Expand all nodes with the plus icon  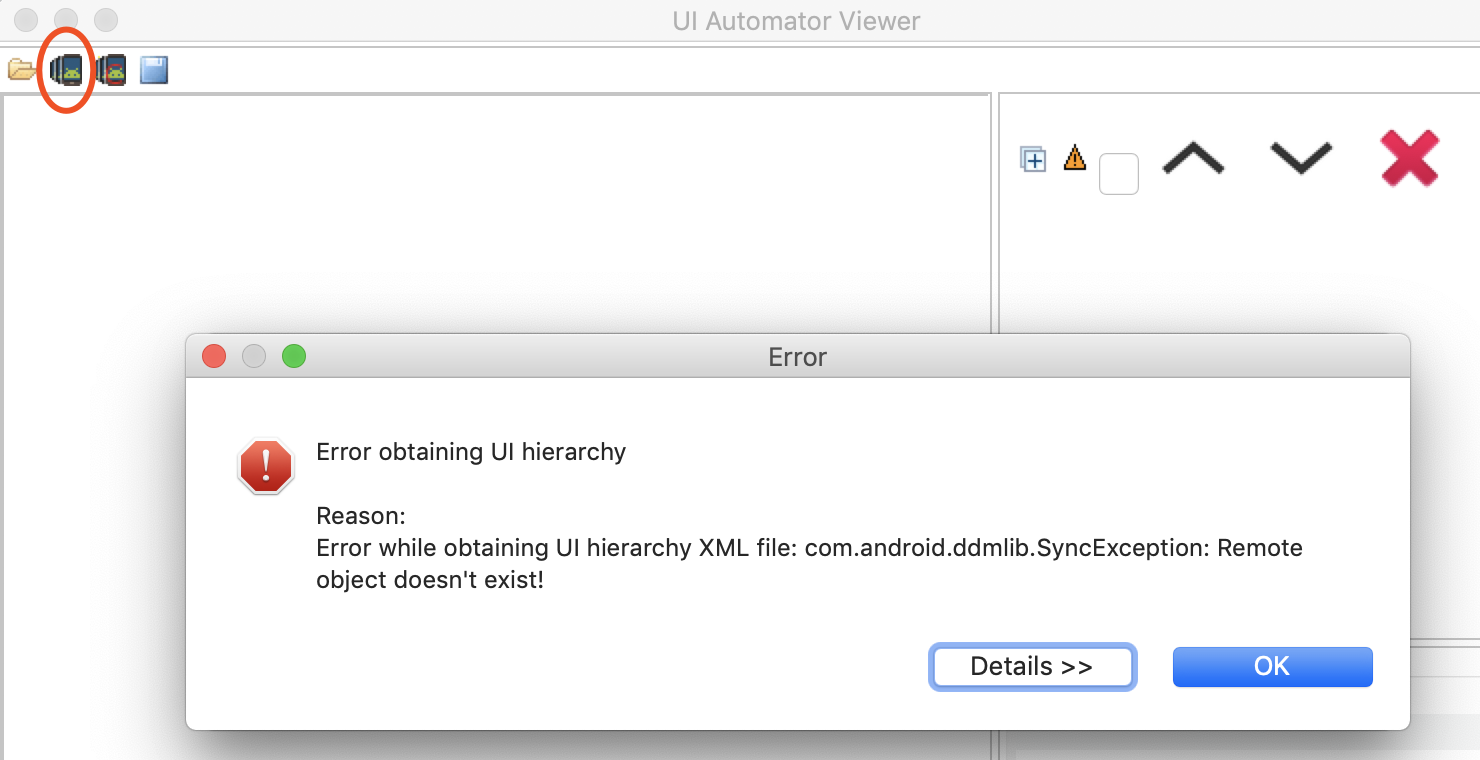tap(1033, 159)
